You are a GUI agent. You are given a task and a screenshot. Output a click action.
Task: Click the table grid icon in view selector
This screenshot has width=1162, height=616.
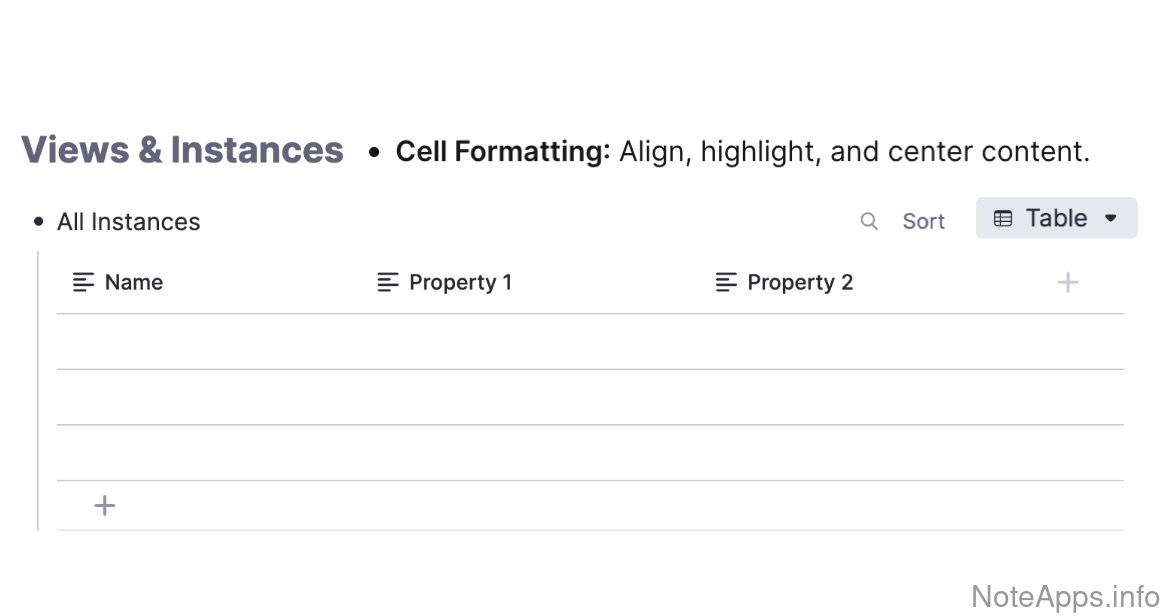tap(1002, 218)
